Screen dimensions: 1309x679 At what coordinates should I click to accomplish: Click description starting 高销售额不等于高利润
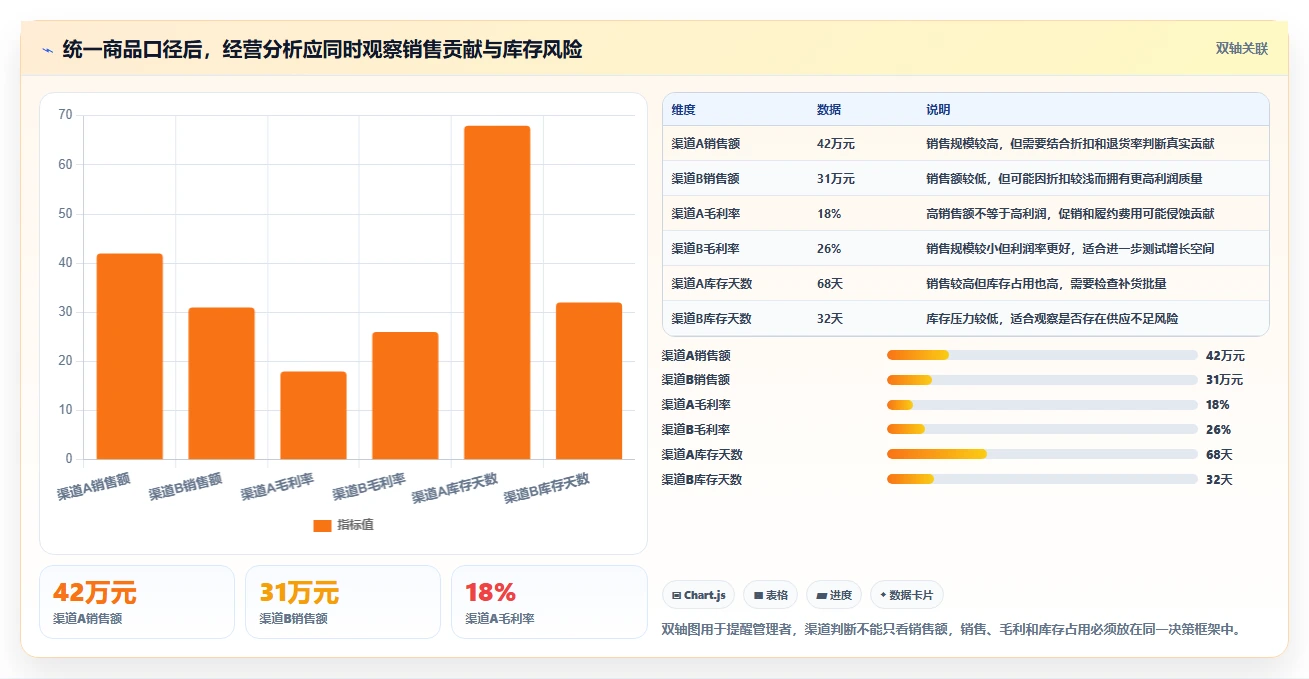pyautogui.click(x=1070, y=214)
